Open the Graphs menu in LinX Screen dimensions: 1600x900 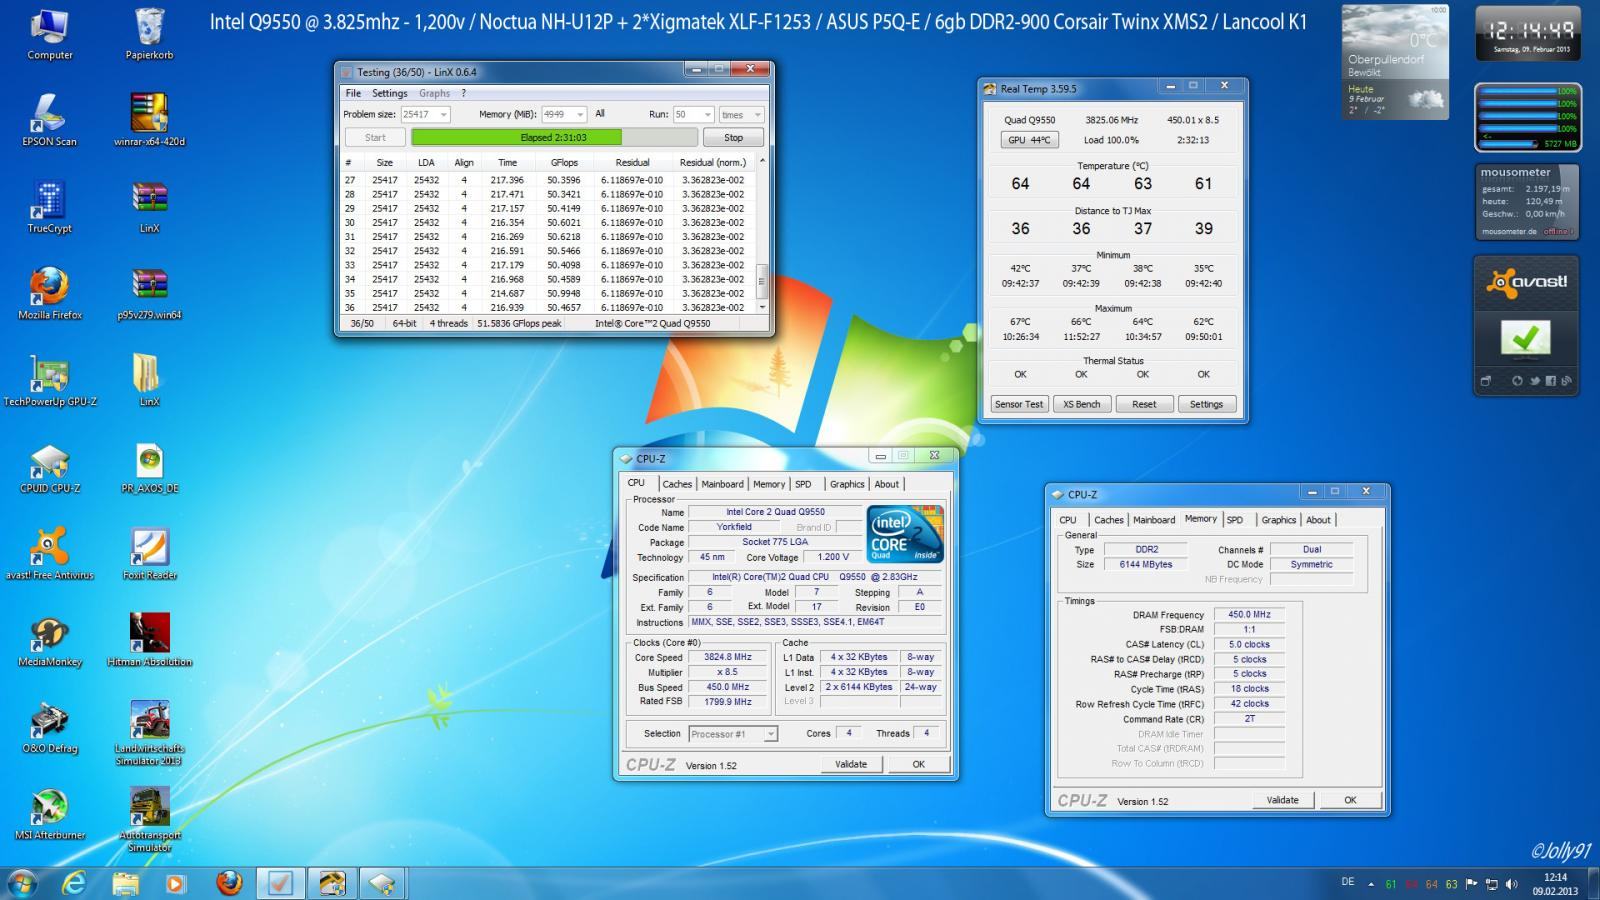pyautogui.click(x=434, y=93)
